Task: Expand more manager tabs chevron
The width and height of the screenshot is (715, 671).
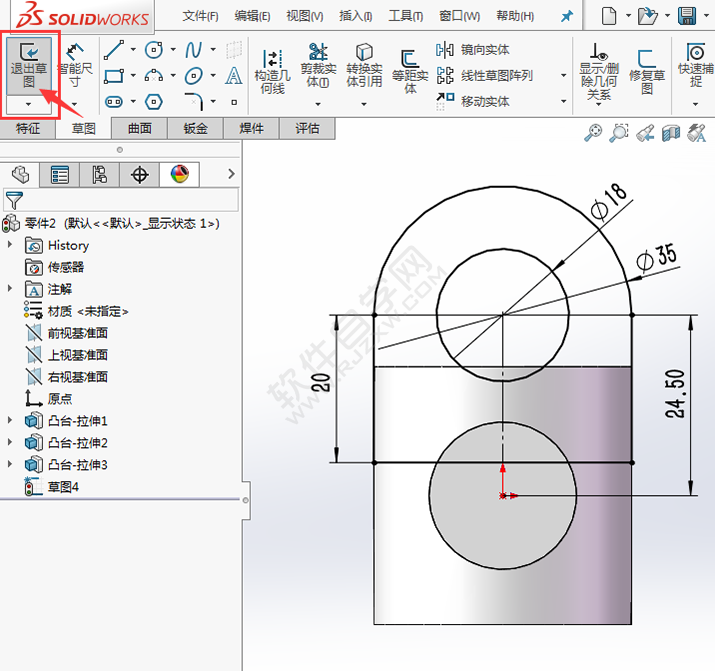Action: [231, 174]
